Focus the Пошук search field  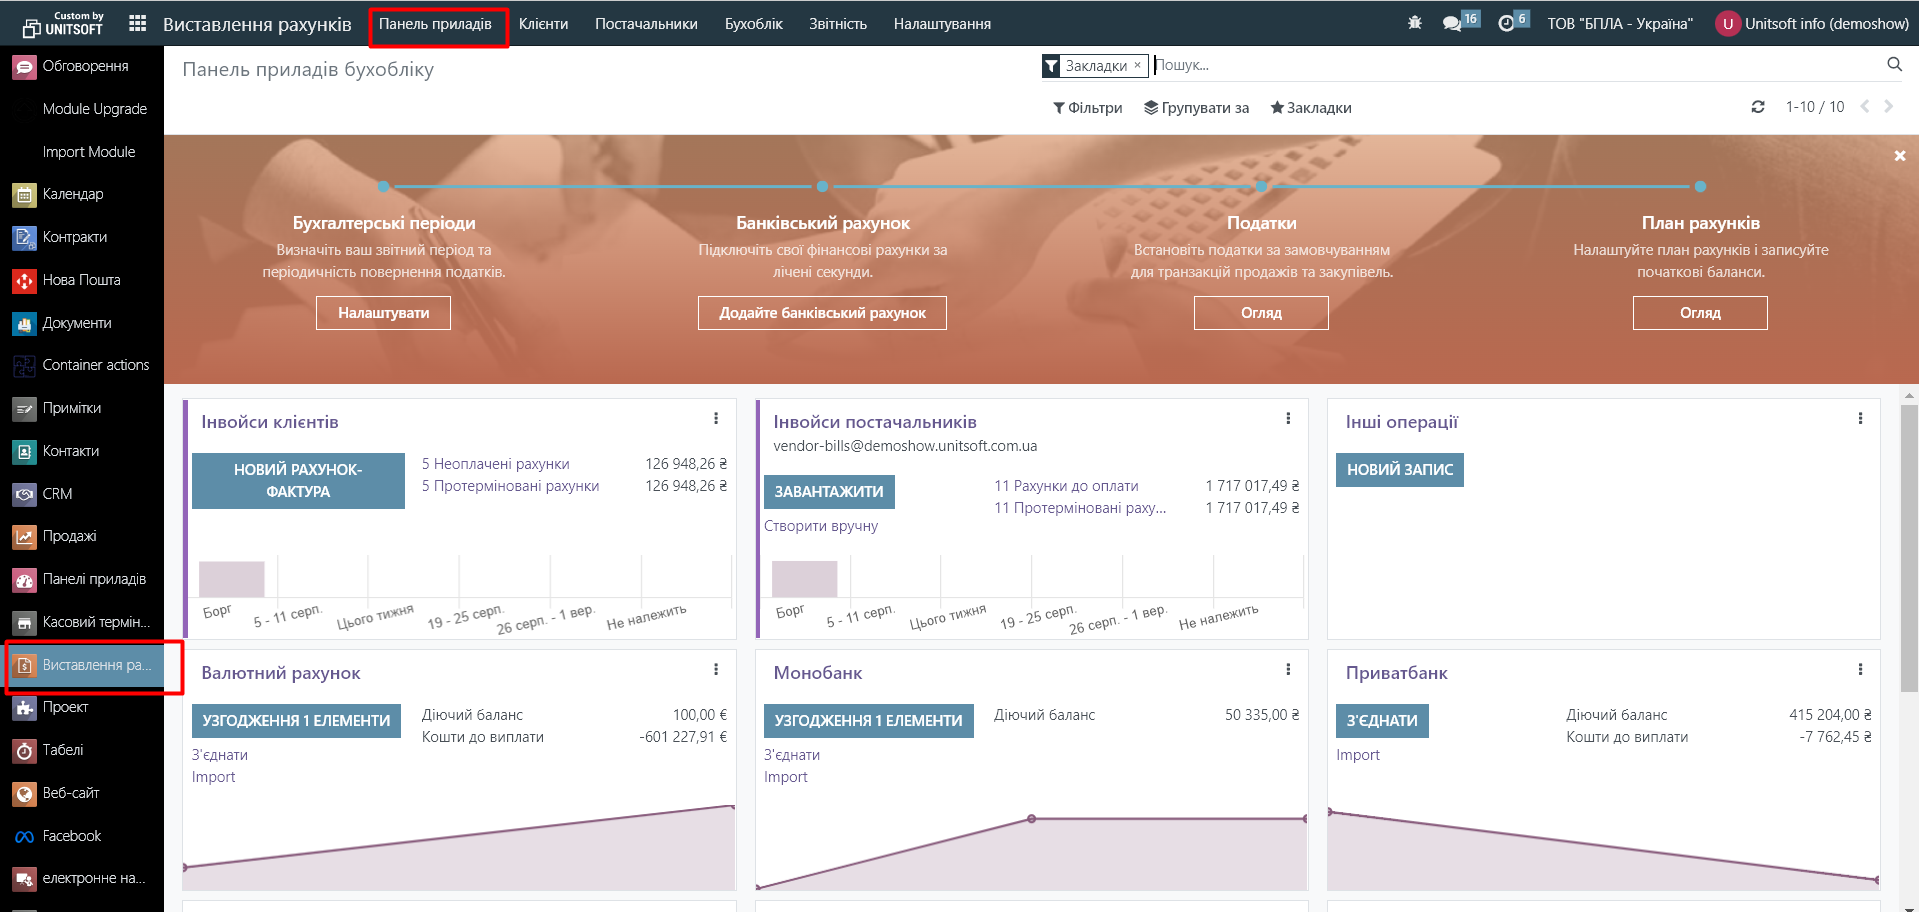pyautogui.click(x=1500, y=65)
